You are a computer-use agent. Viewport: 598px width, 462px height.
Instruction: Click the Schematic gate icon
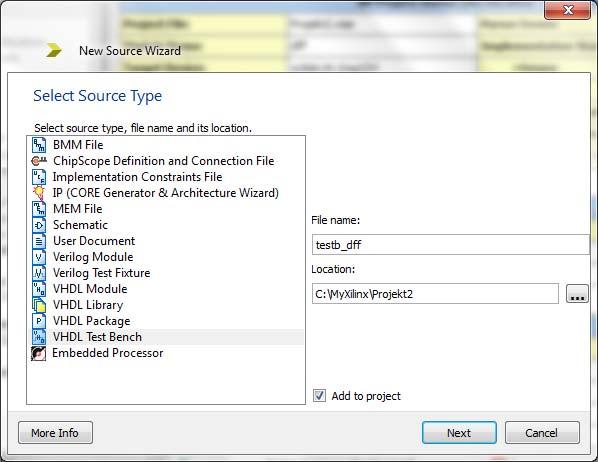pos(39,225)
